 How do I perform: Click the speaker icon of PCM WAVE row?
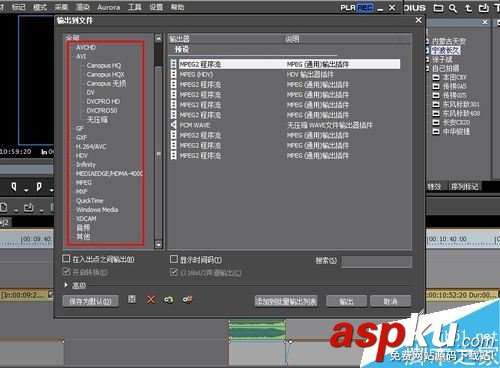click(174, 125)
